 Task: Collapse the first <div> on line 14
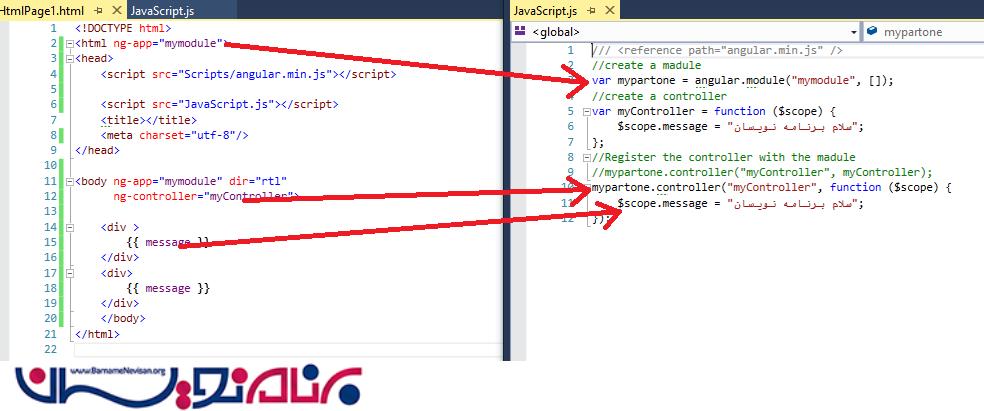68,228
